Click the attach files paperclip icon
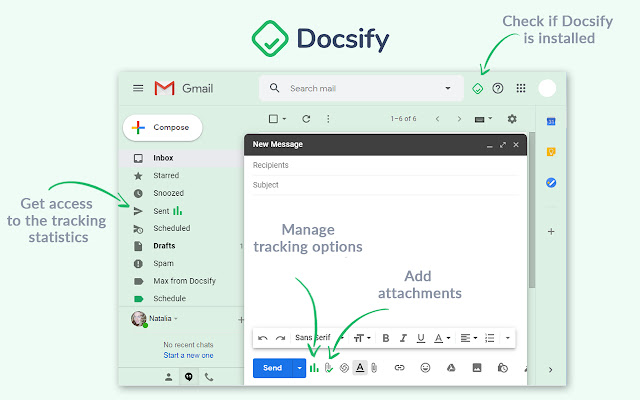640x400 pixels. pyautogui.click(x=374, y=368)
